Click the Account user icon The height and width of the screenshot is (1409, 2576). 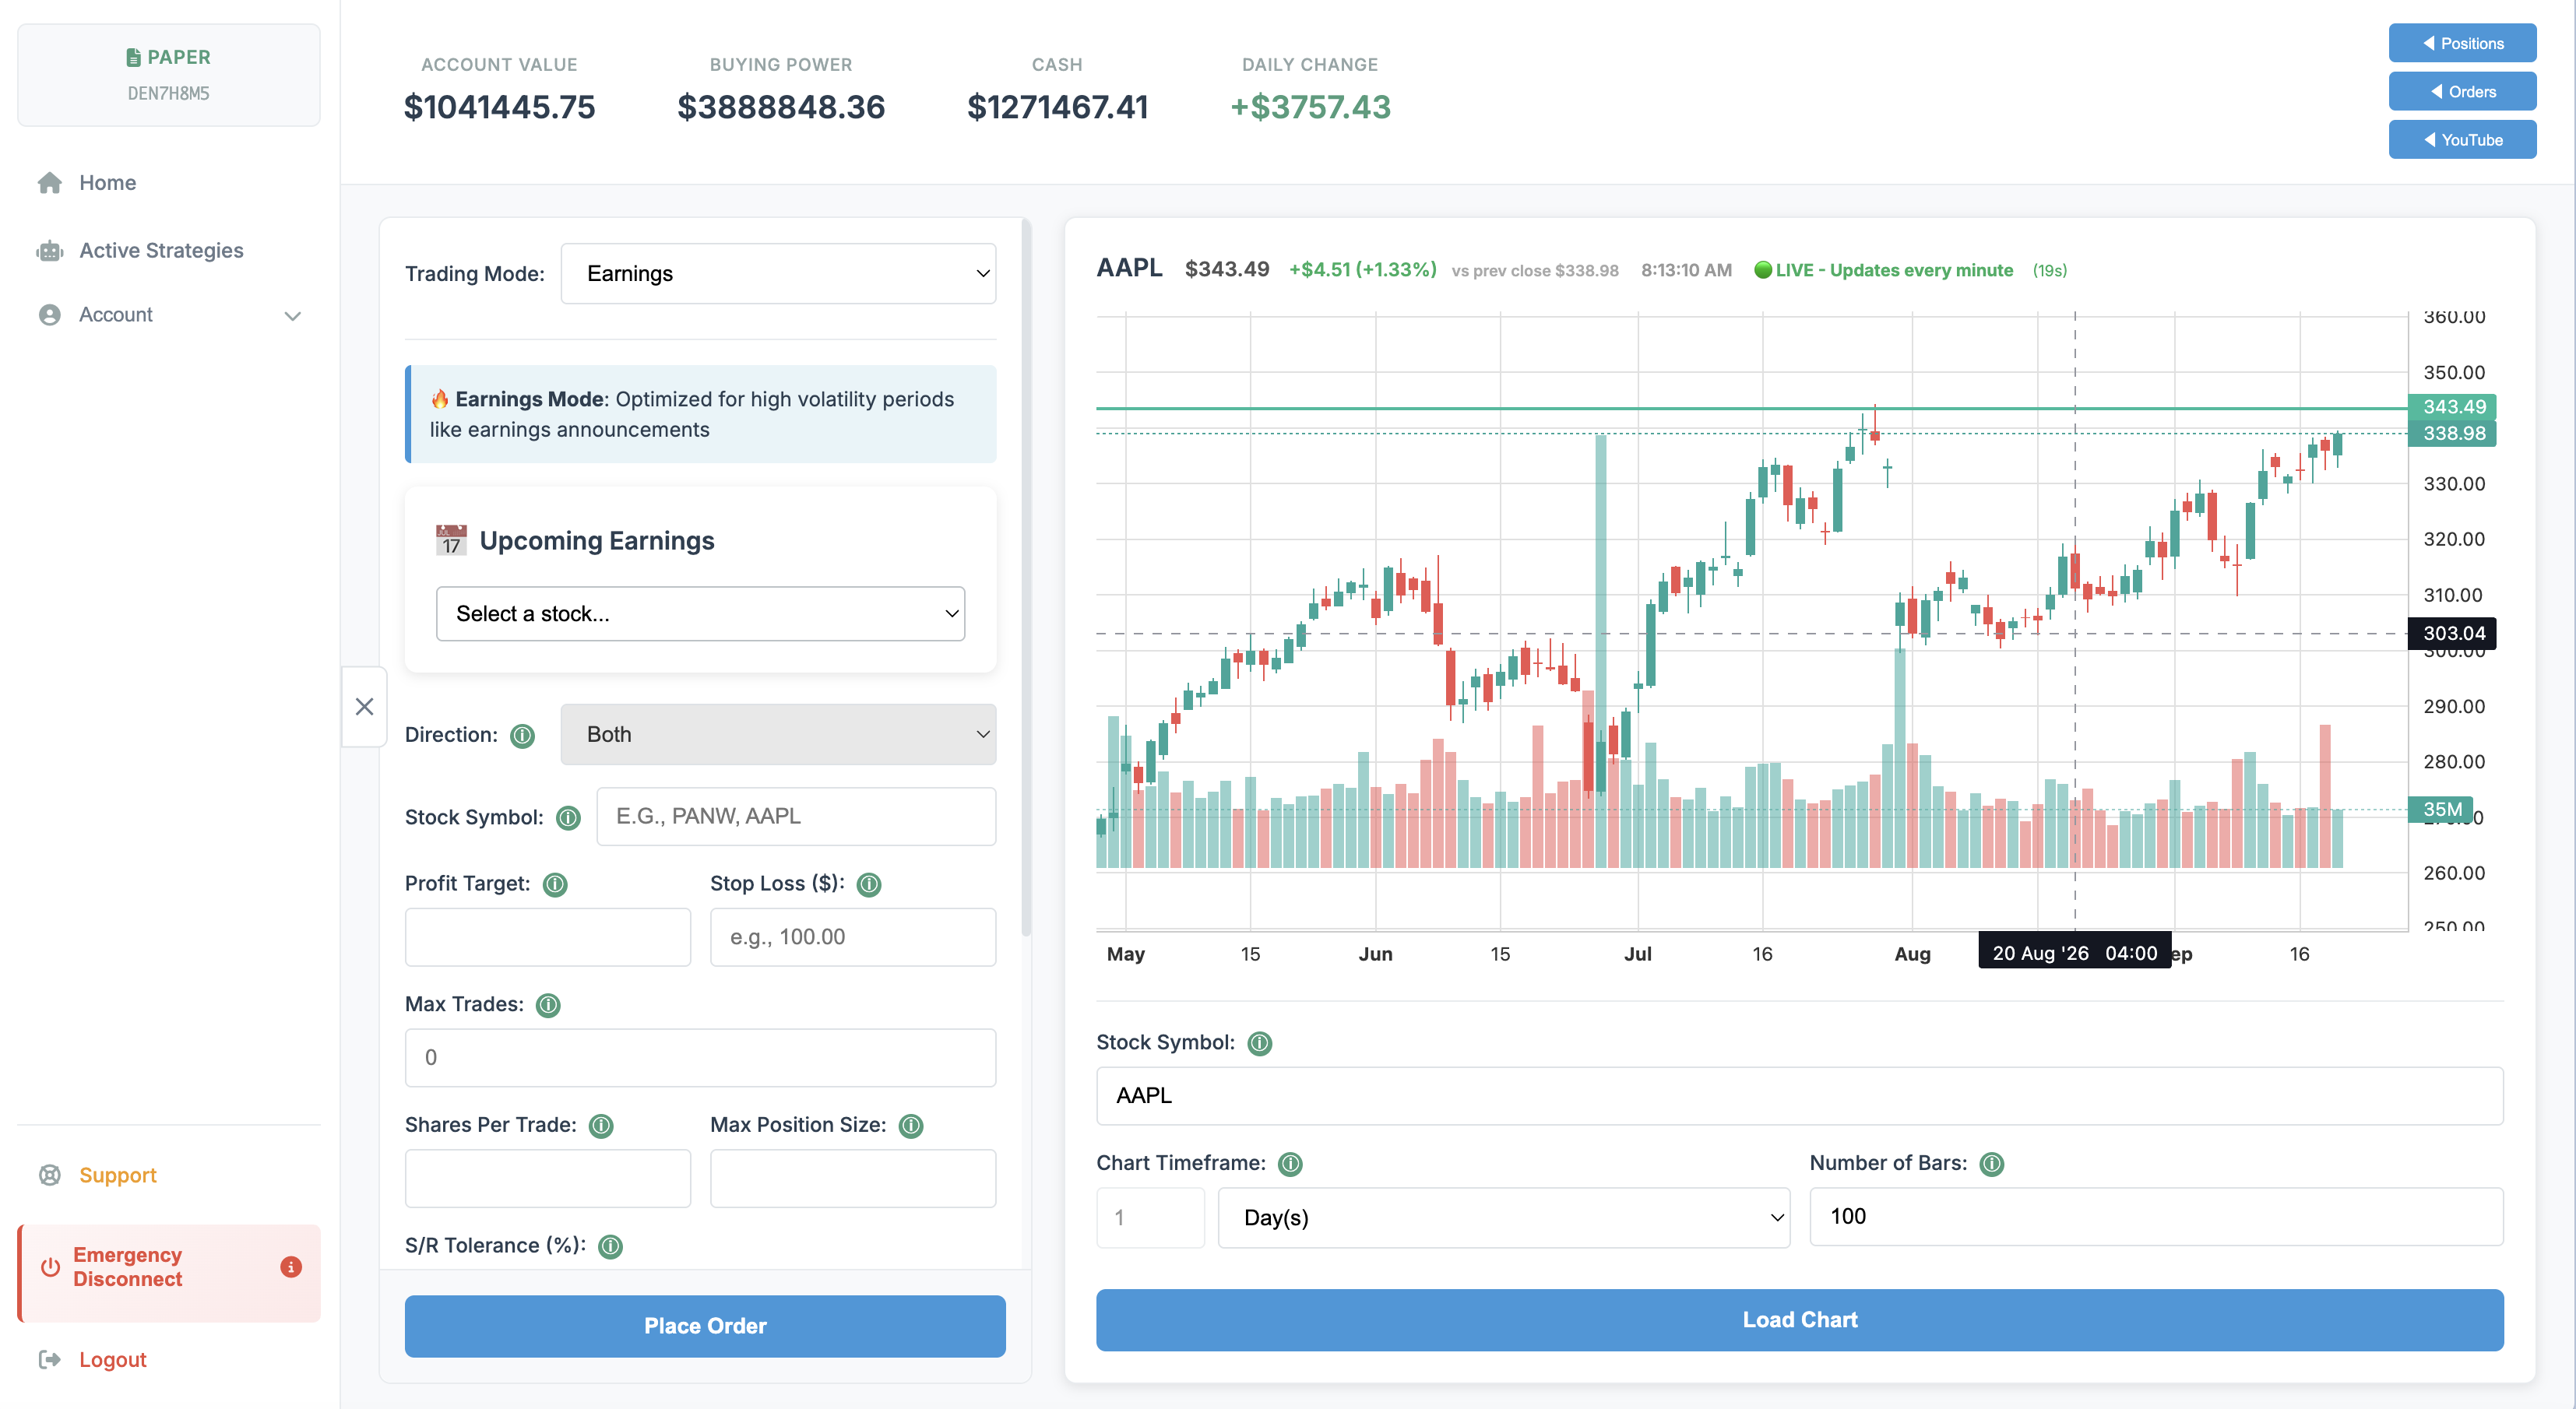point(50,315)
